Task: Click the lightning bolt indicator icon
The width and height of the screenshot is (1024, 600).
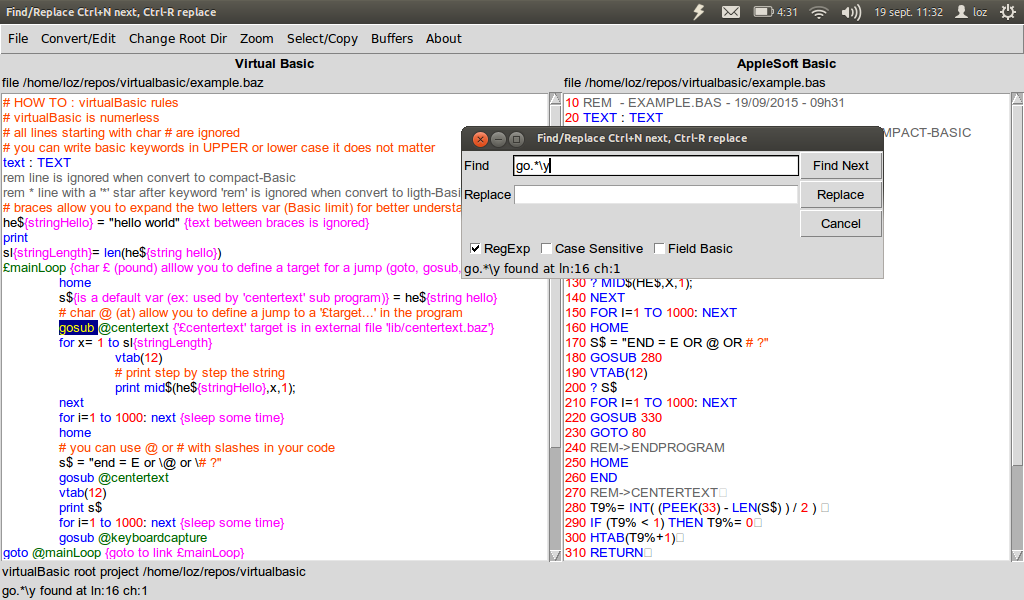Action: [x=699, y=12]
